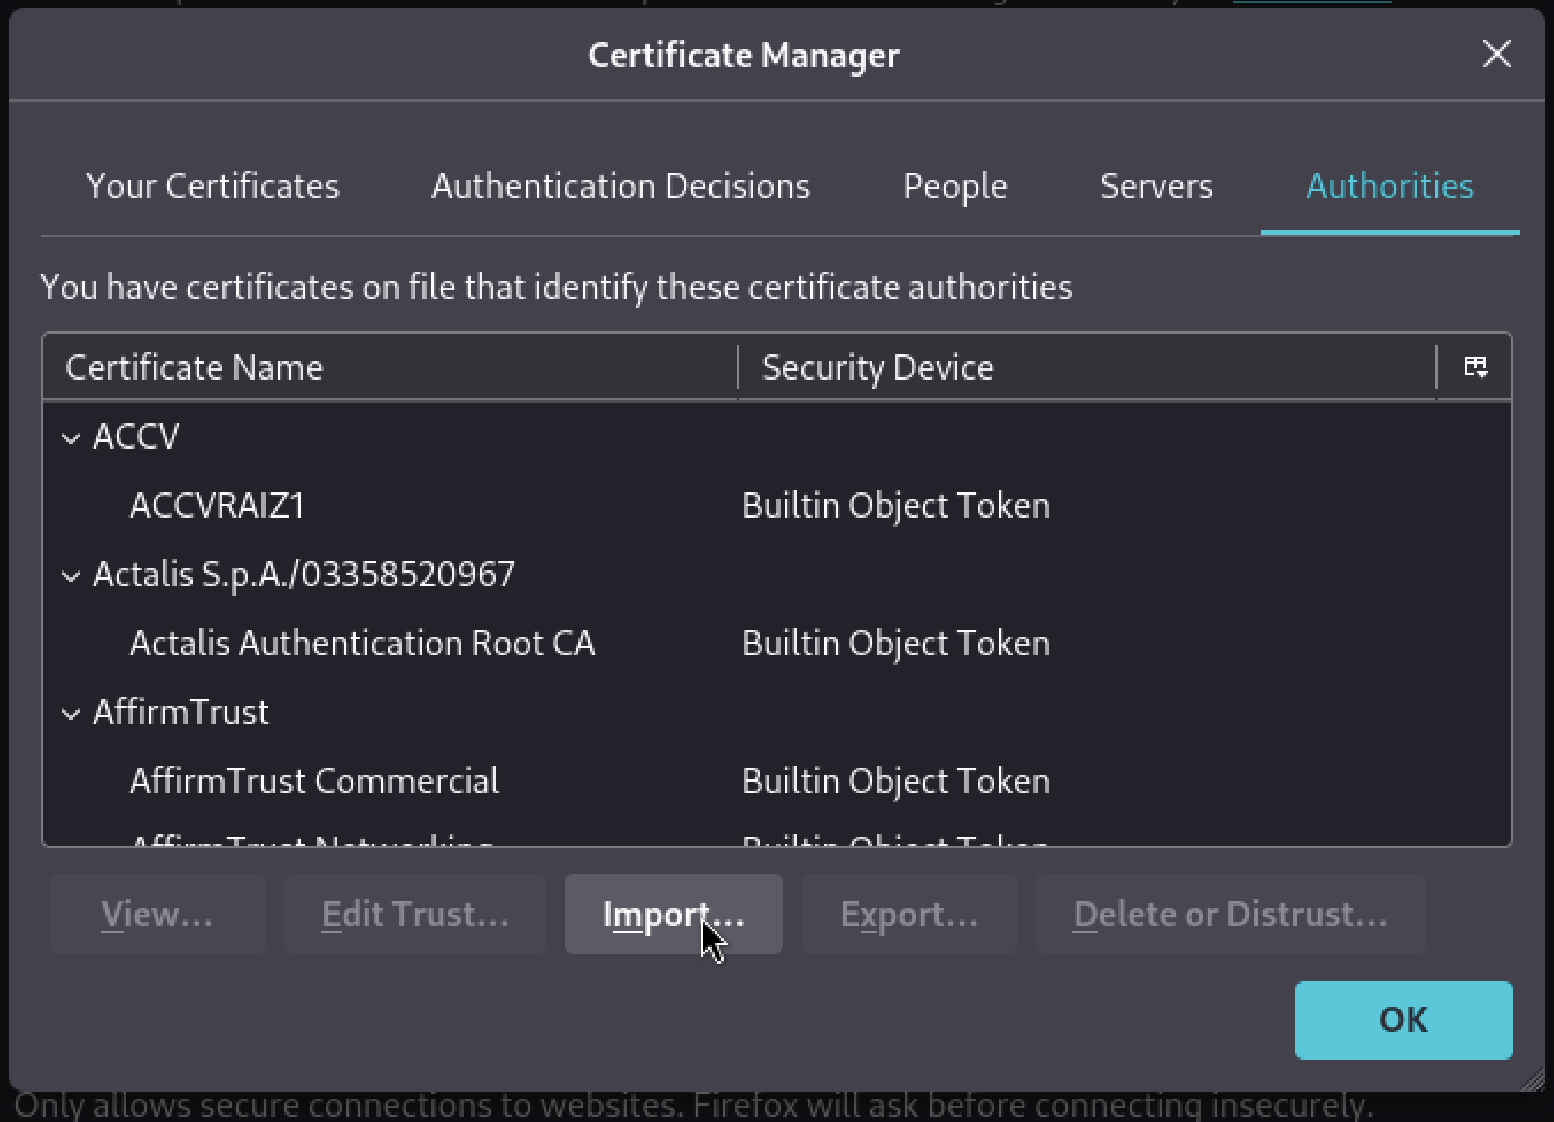Viewport: 1554px width, 1122px height.
Task: Click Delete or Distrust… button
Action: 1231,914
